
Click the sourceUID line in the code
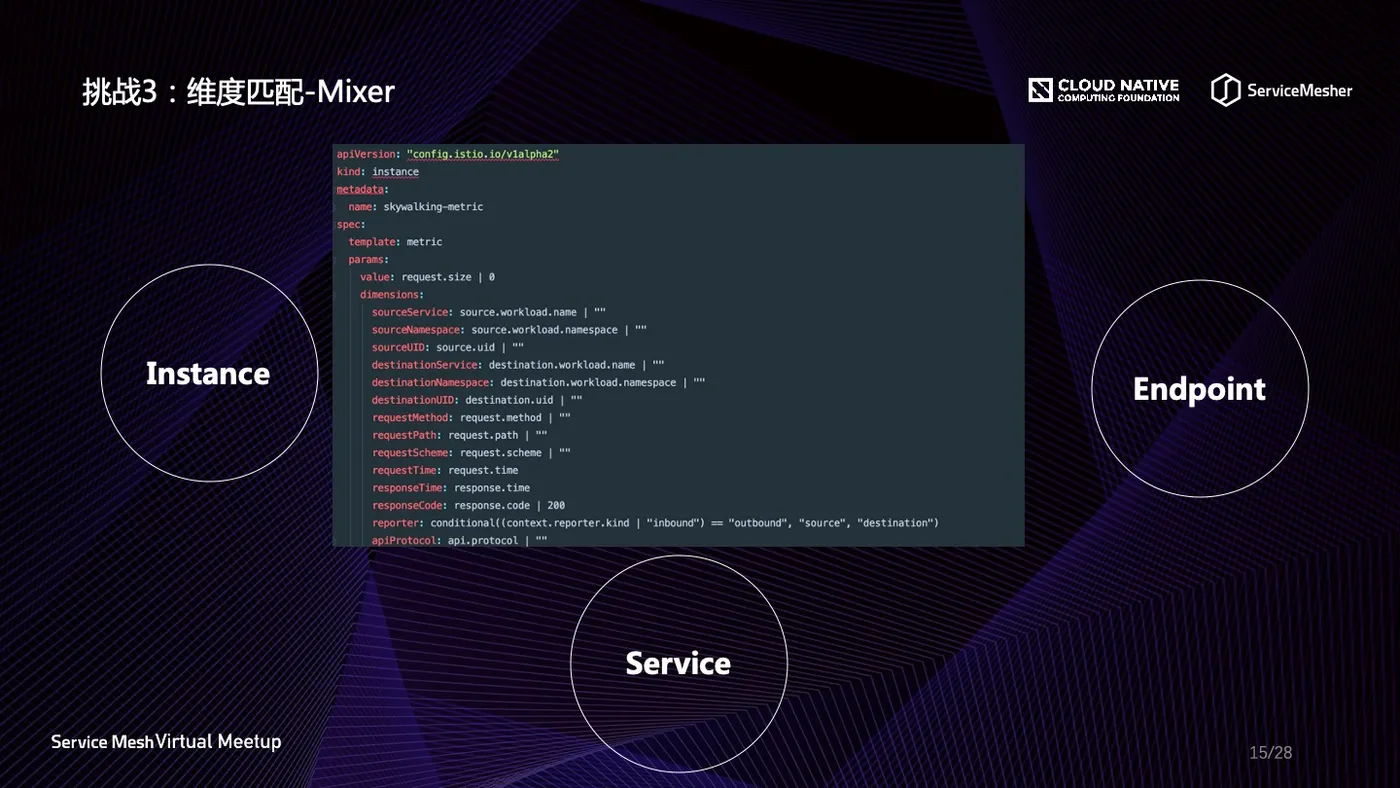[448, 347]
